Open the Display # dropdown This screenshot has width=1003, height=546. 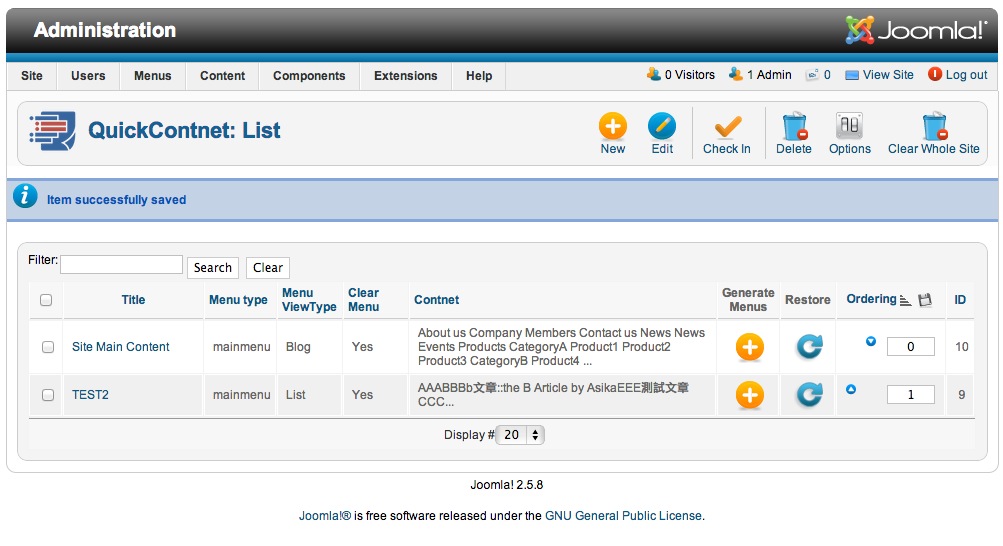[520, 435]
